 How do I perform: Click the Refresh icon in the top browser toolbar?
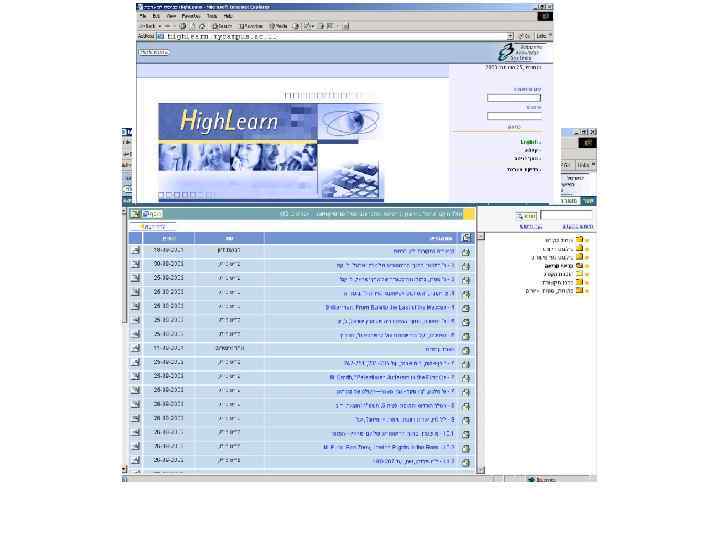[x=193, y=26]
